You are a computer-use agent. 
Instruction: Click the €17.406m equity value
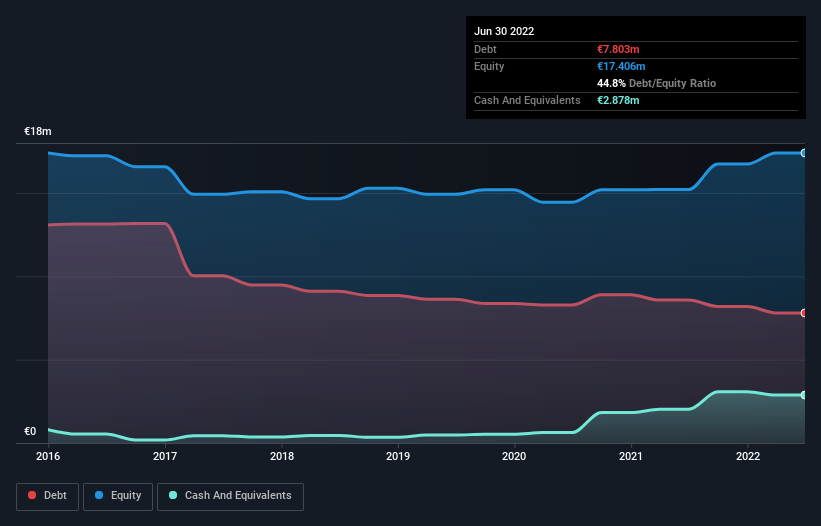(x=621, y=66)
